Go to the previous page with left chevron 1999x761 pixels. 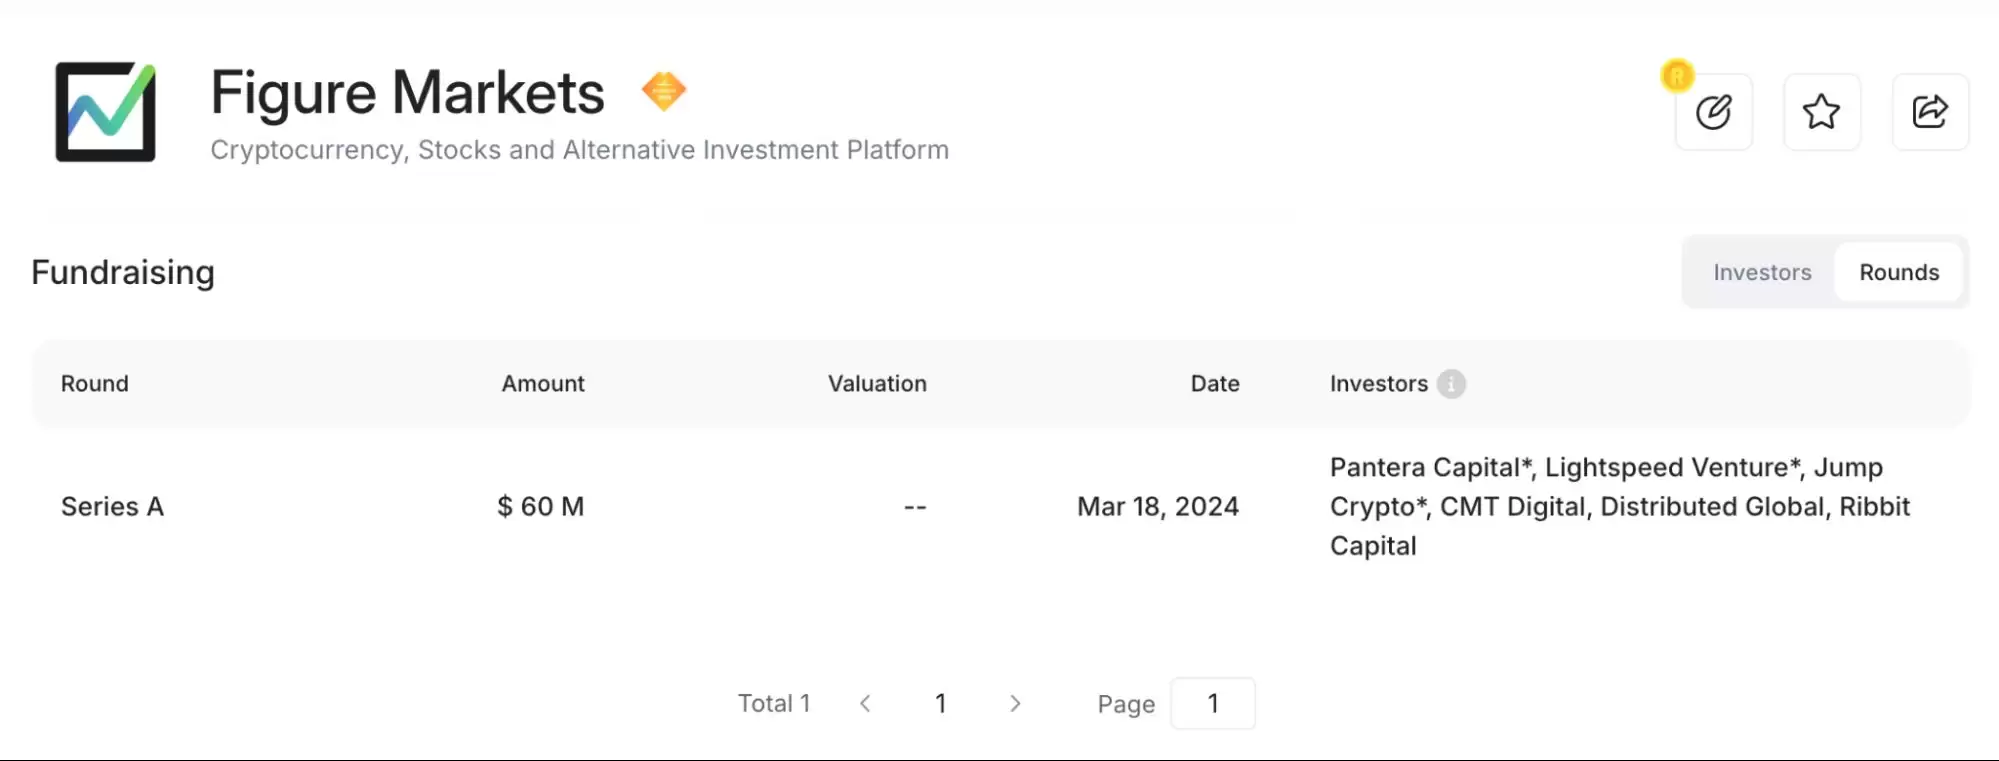pos(866,704)
